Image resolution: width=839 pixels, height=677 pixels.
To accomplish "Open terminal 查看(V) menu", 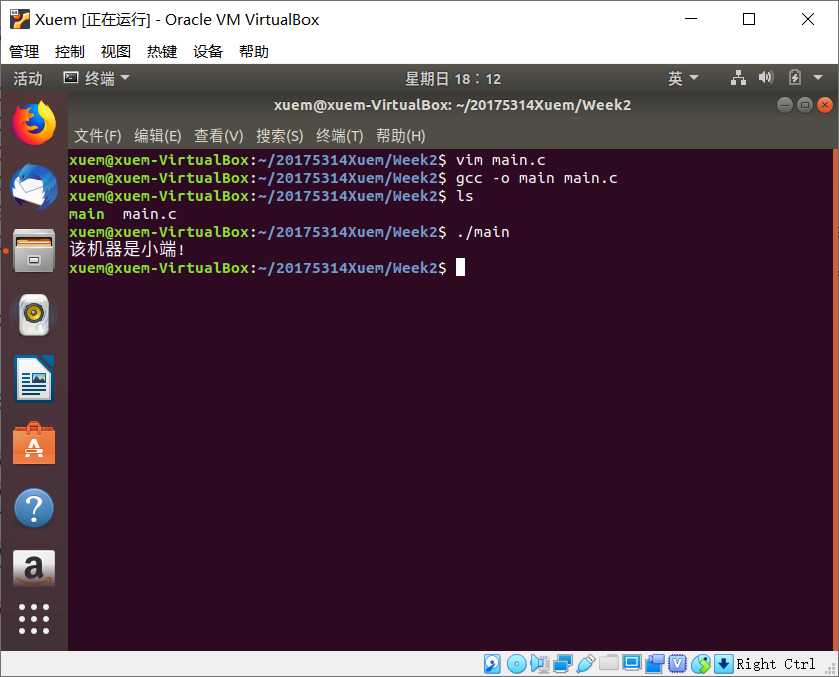I will [218, 136].
